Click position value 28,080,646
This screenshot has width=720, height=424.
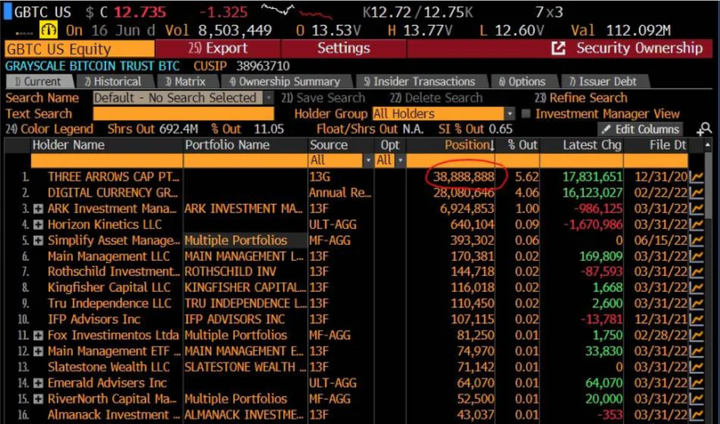coord(464,193)
